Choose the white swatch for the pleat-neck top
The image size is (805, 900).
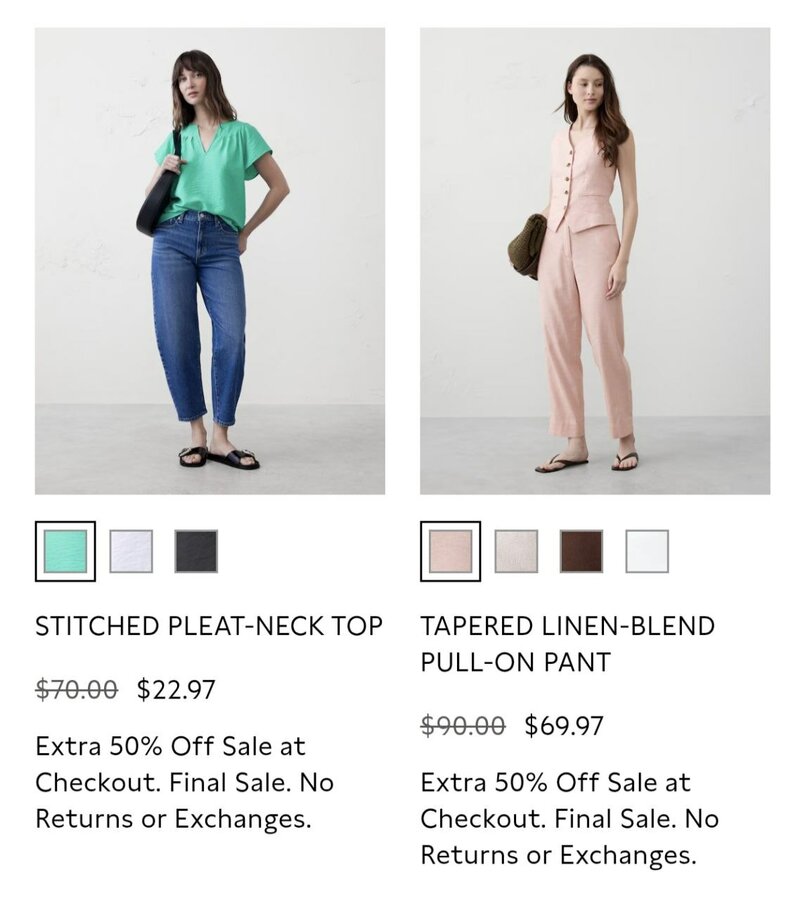click(x=131, y=551)
